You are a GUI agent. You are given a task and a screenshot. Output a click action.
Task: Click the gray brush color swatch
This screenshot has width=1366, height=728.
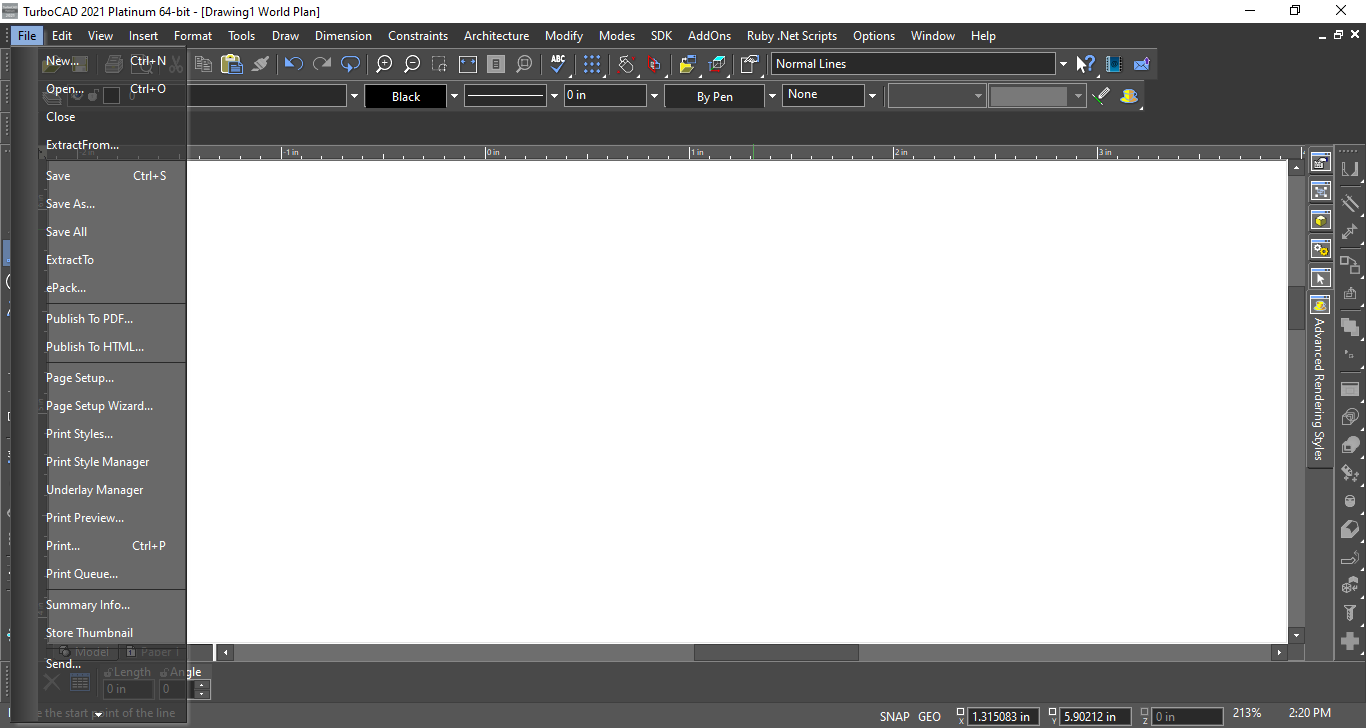coord(1029,96)
